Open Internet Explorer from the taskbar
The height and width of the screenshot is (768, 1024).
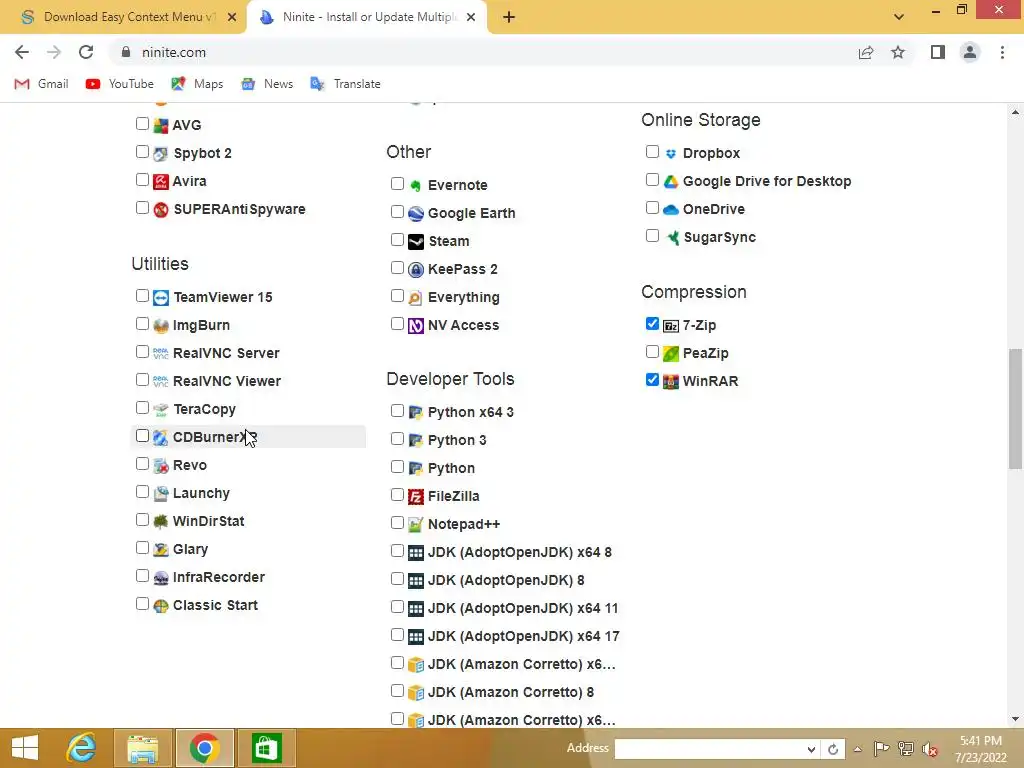click(x=82, y=748)
